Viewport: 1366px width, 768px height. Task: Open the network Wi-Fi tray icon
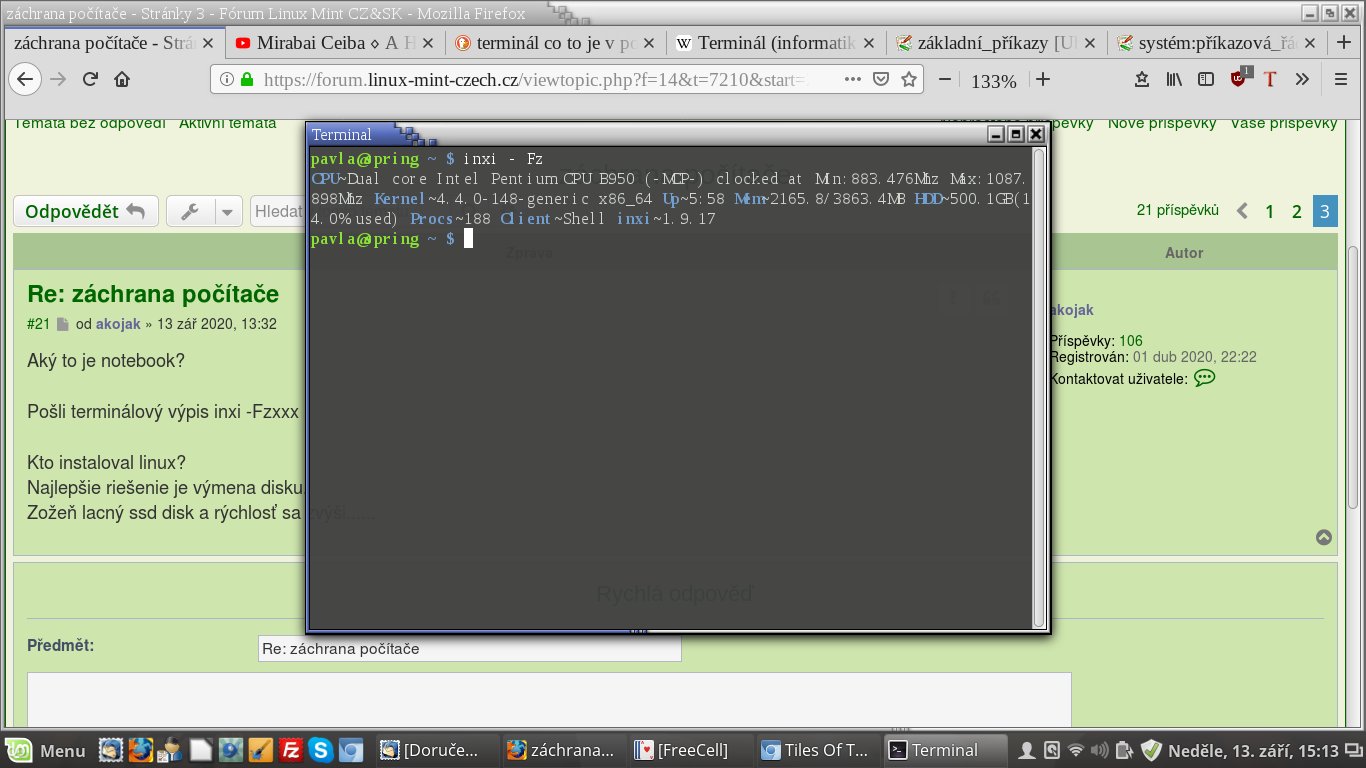[1076, 749]
